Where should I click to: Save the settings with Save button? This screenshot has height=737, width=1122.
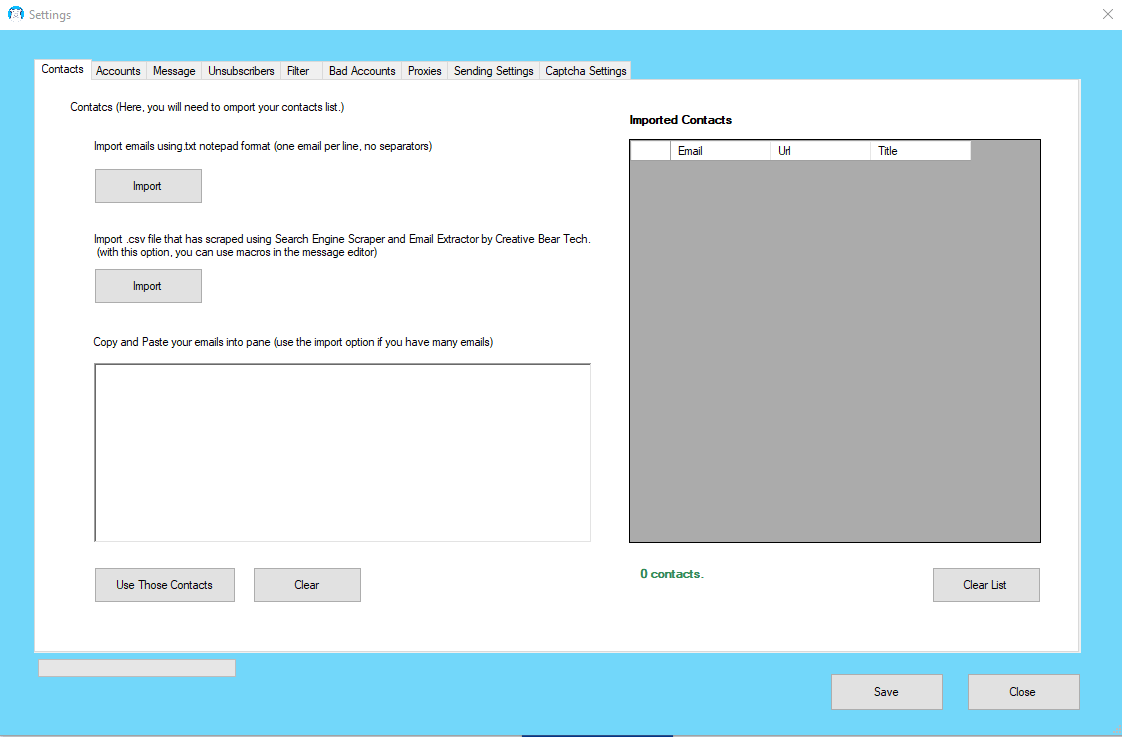click(x=886, y=692)
